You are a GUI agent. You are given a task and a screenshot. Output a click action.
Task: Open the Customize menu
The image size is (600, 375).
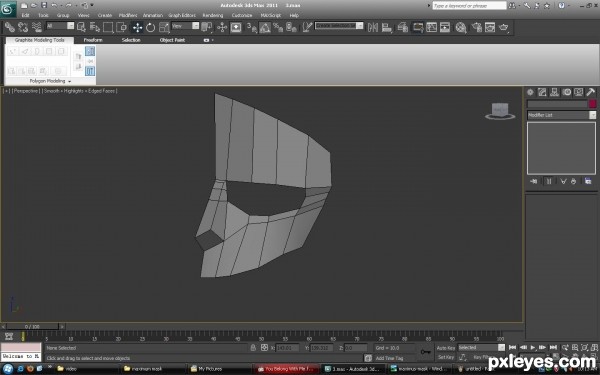click(x=242, y=15)
